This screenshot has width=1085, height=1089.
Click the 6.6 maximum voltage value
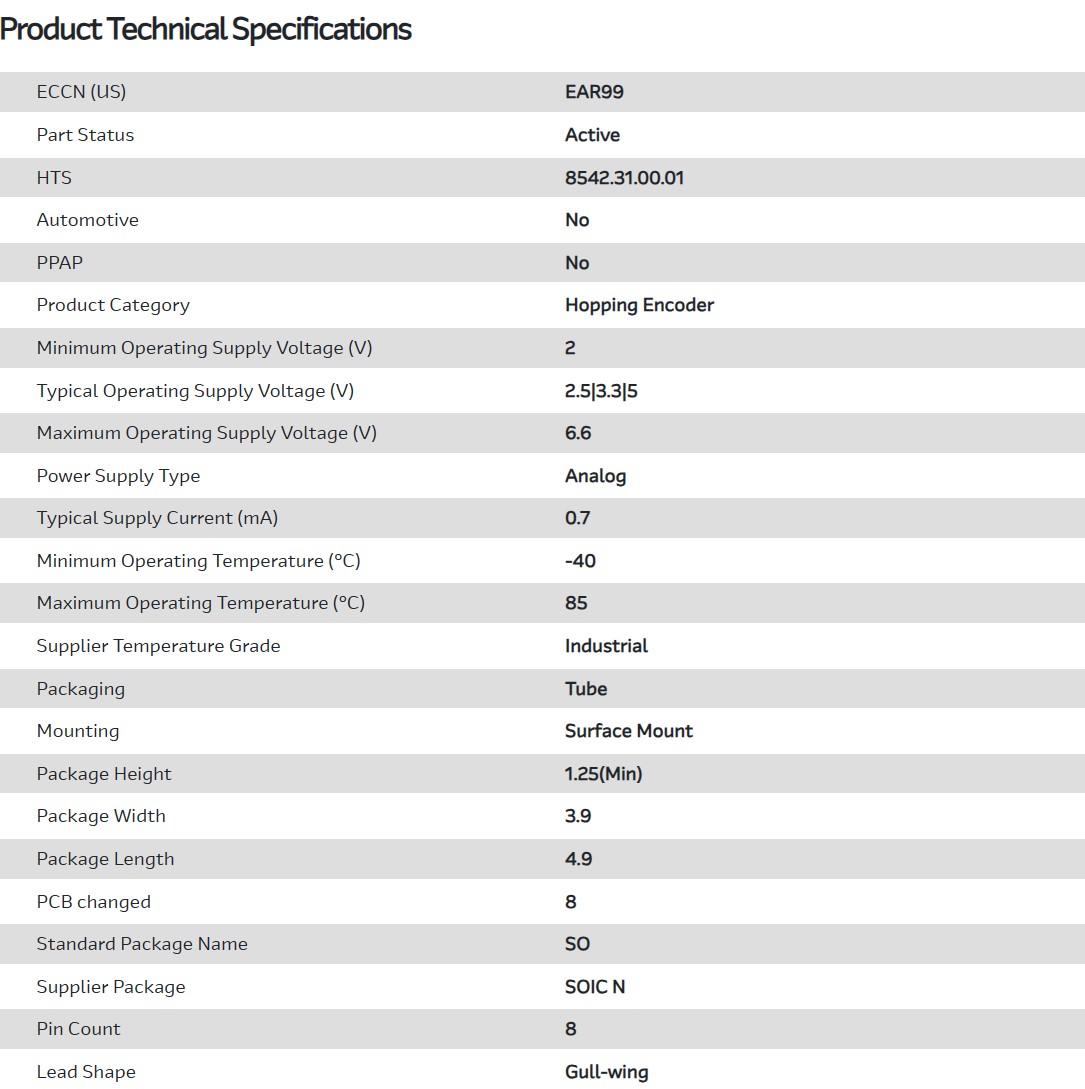pos(578,433)
